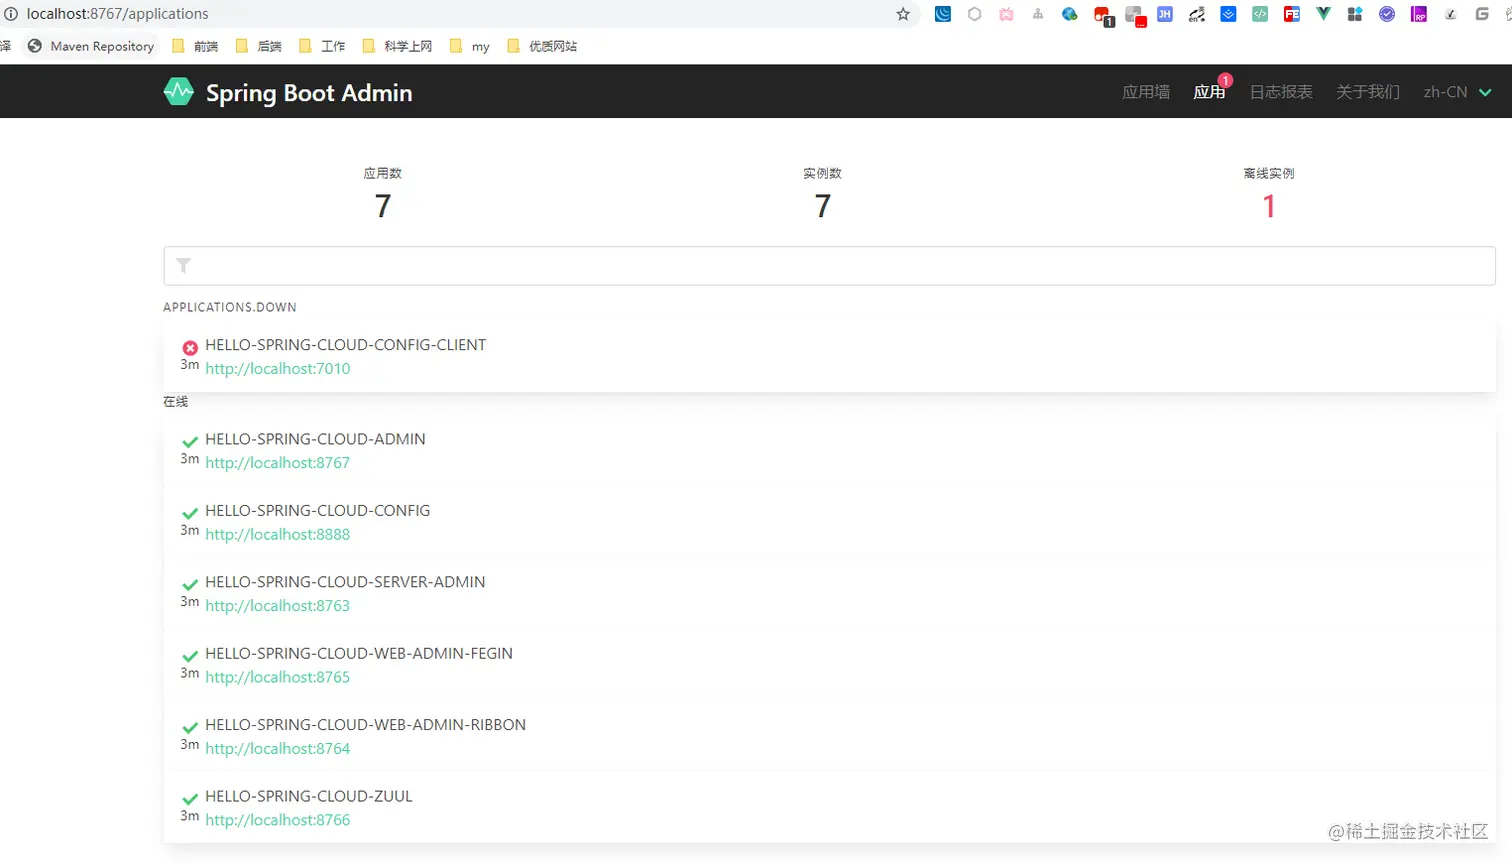The image size is (1512, 865).
Task: Open the green code brackets extension
Action: tap(1260, 14)
